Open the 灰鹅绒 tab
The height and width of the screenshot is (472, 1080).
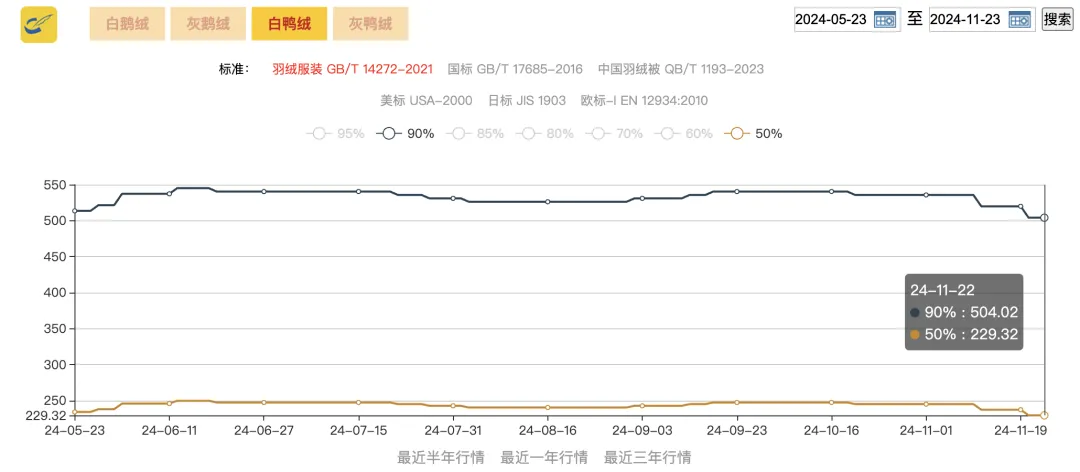(x=208, y=24)
